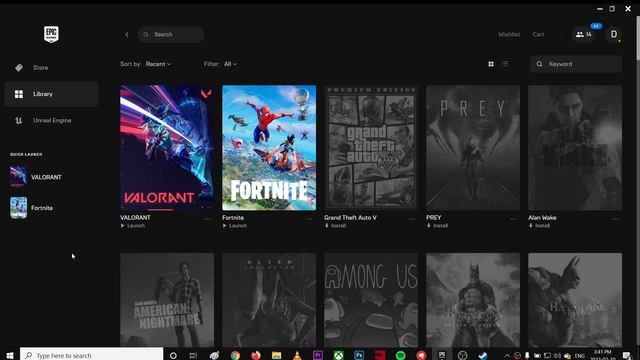Open Cortana circle in the taskbar
The width and height of the screenshot is (640, 360).
click(173, 356)
